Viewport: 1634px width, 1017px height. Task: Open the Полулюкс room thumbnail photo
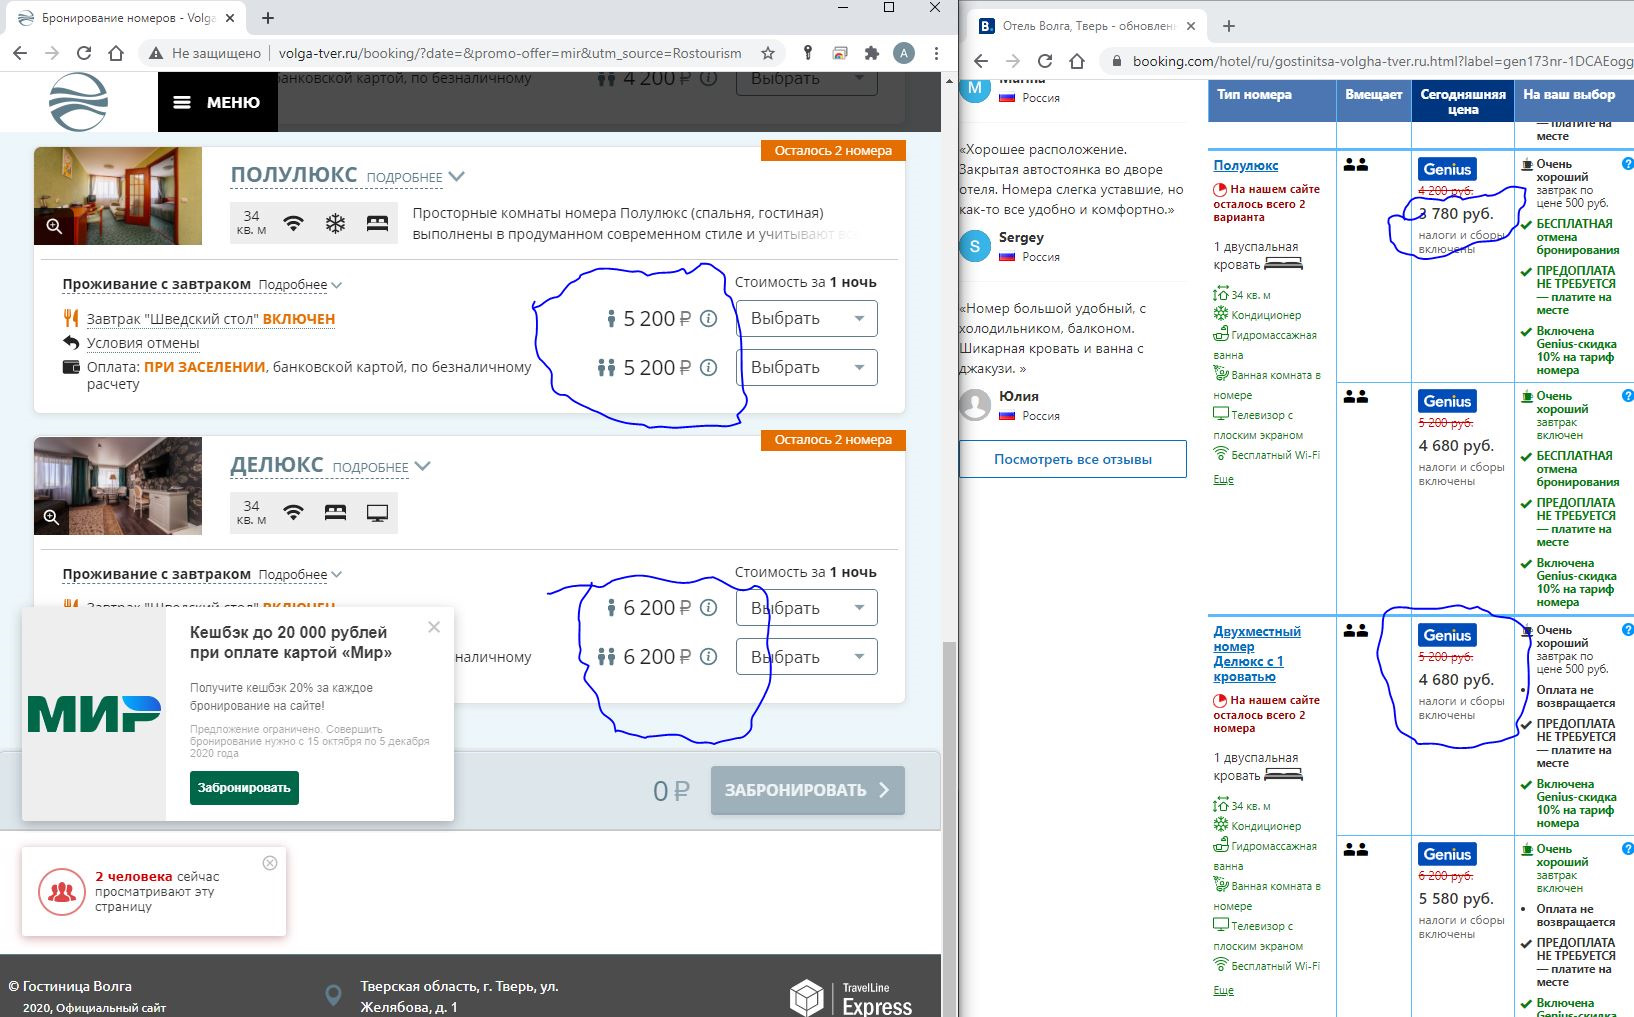point(118,196)
